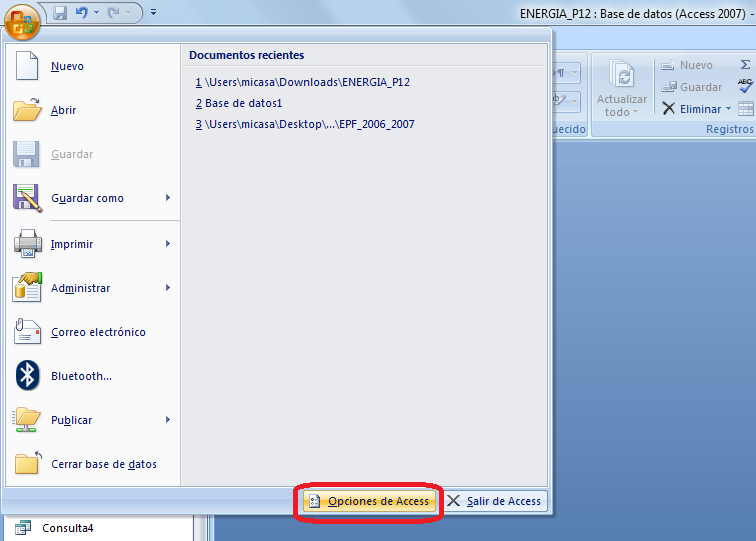Open the Actualizar todo dropdown arrow

[635, 112]
